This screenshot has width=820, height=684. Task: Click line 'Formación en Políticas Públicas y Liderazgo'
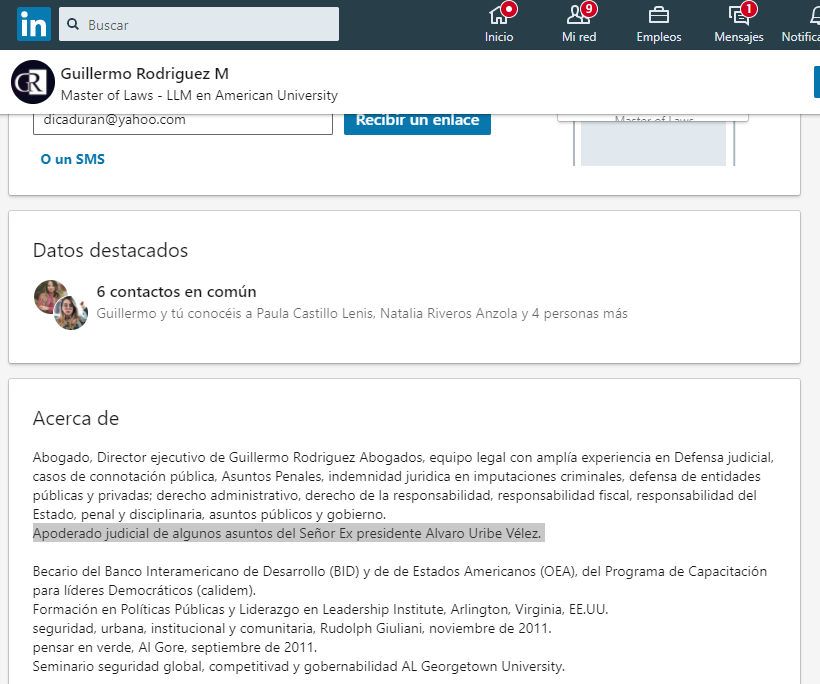(x=321, y=609)
